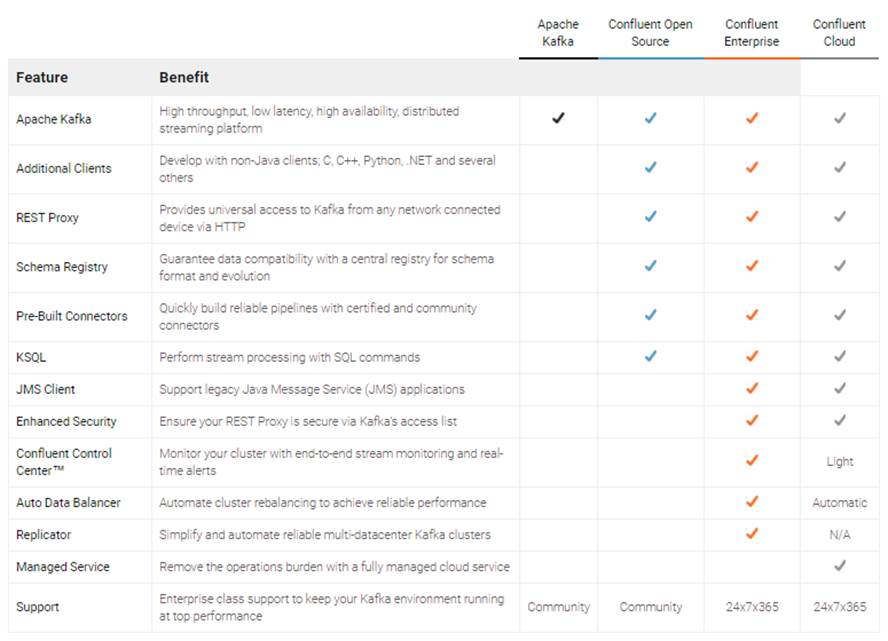Click the Automatic value for Auto Data Balancer
This screenshot has height=641, width=888.
[840, 503]
